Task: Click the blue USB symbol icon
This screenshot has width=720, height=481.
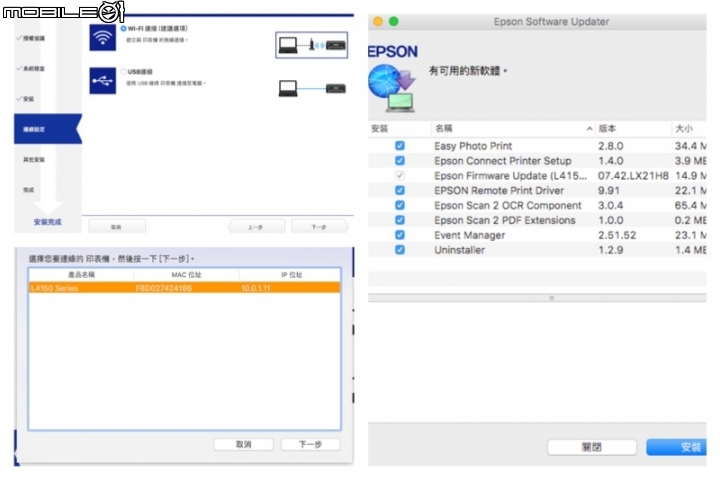Action: pyautogui.click(x=102, y=81)
